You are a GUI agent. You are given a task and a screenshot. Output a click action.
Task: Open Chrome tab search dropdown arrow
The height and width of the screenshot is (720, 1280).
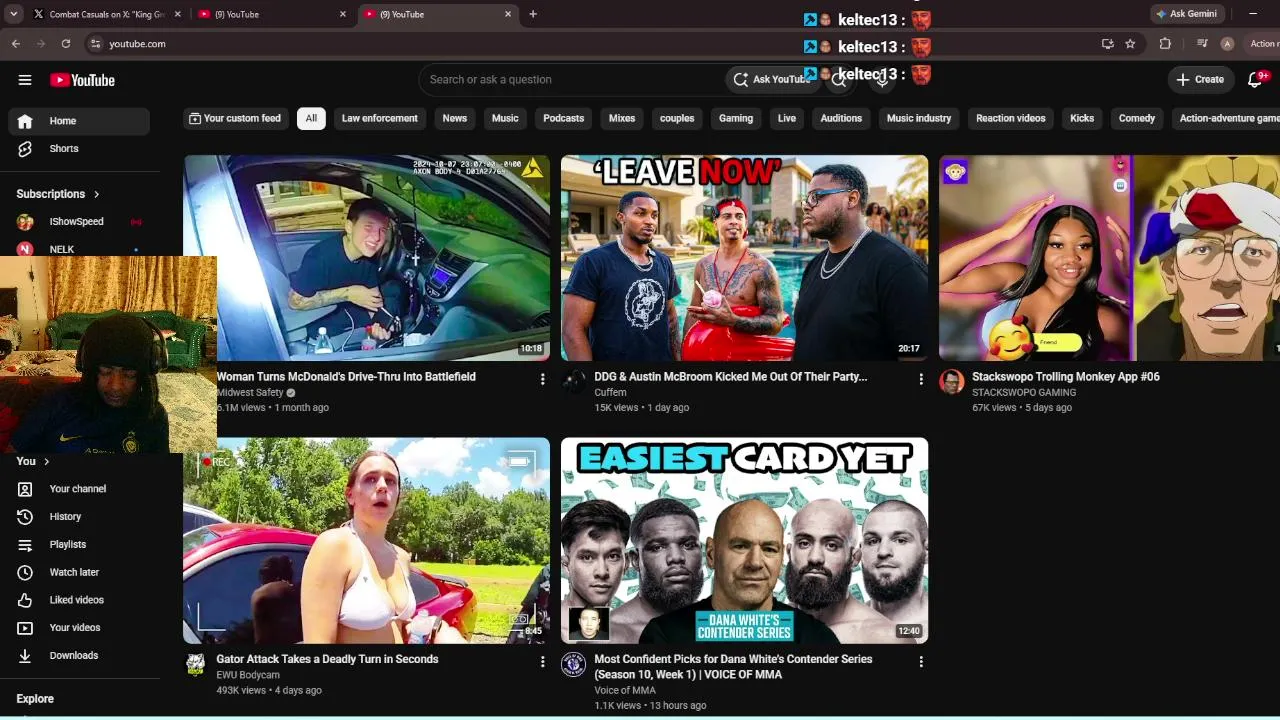tap(14, 14)
